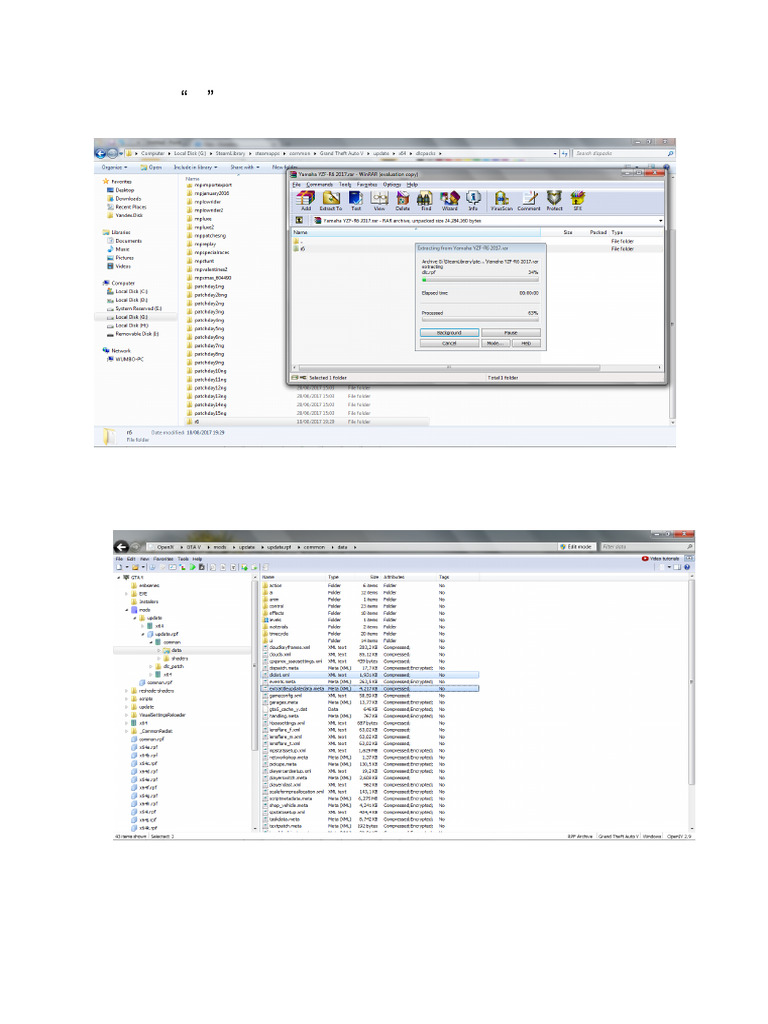
Task: Click the Add icon in WinRAR toolbar
Action: tap(306, 200)
